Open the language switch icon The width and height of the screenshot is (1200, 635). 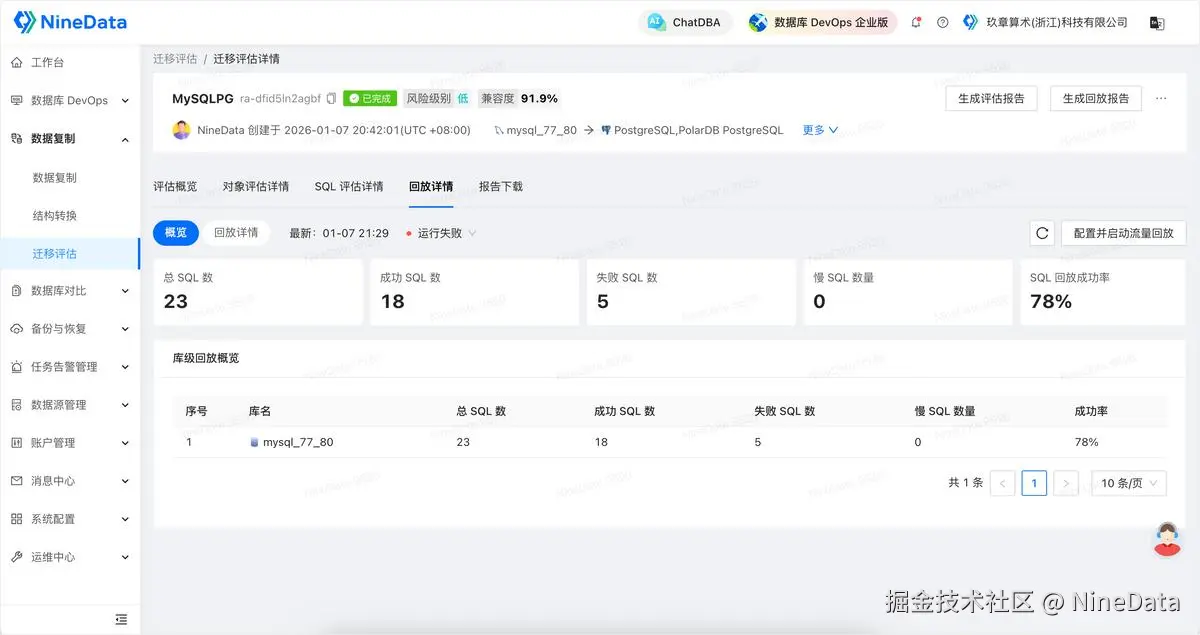pyautogui.click(x=1157, y=22)
